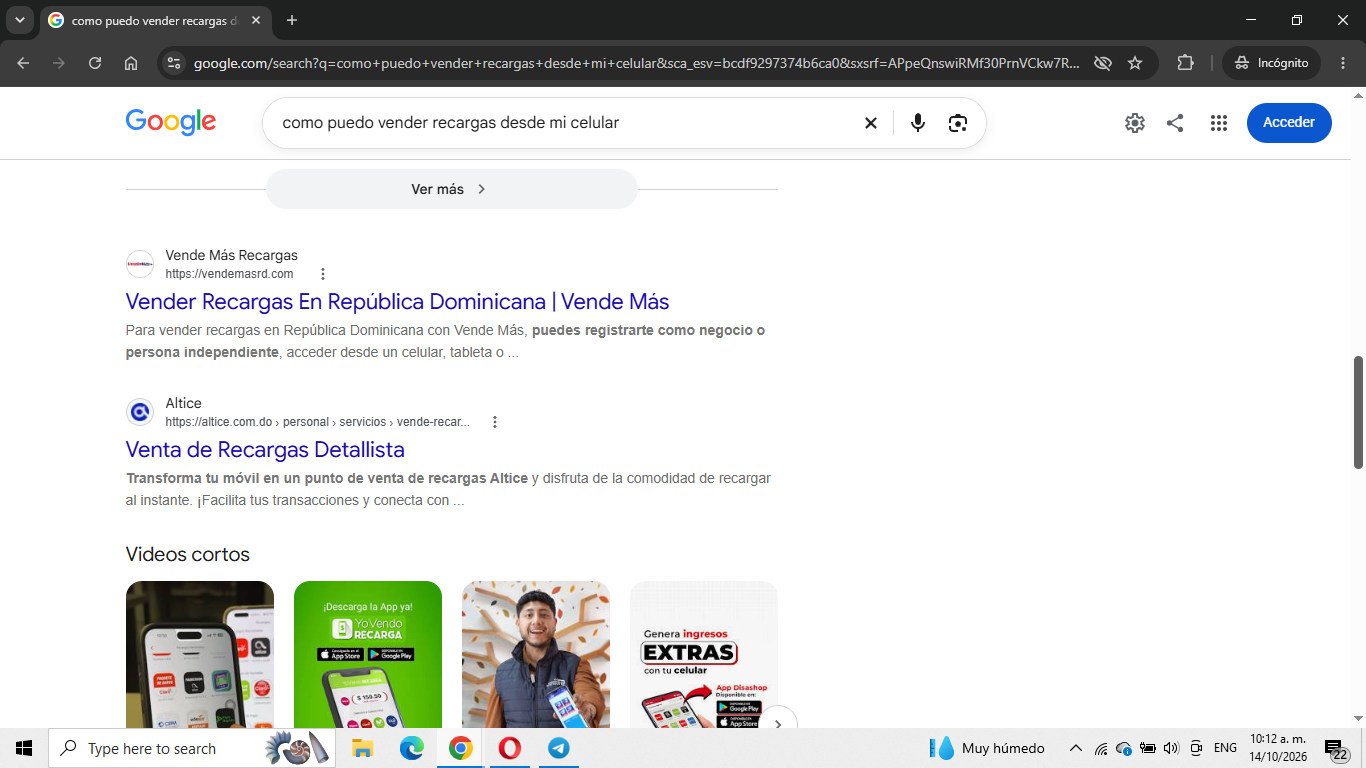Show hidden system tray icons
The width and height of the screenshot is (1366, 768).
[1076, 748]
